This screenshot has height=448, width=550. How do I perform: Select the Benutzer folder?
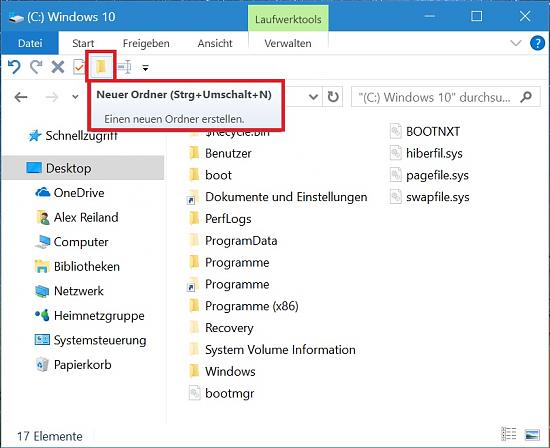pos(228,153)
